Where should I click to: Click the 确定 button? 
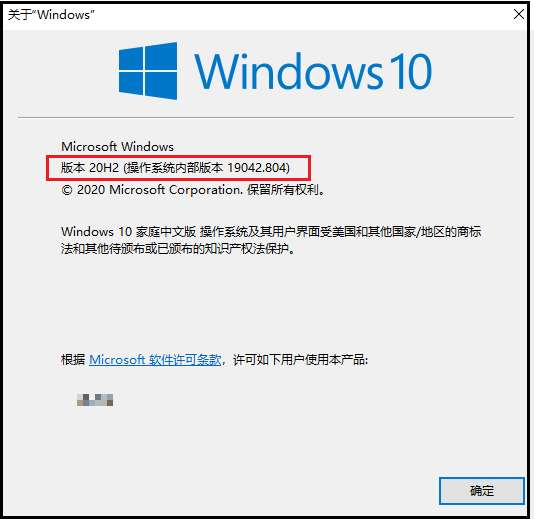tap(482, 491)
